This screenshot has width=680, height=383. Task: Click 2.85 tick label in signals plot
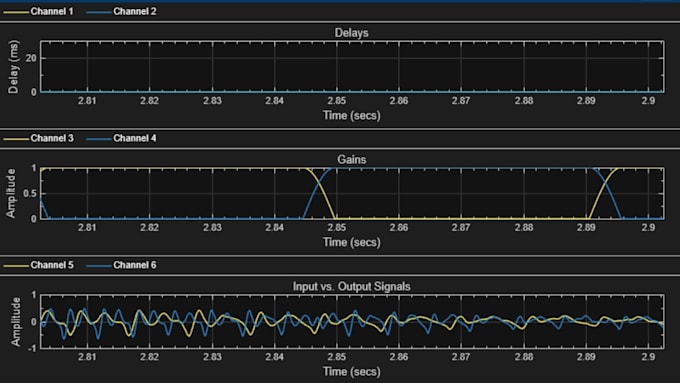tap(337, 357)
